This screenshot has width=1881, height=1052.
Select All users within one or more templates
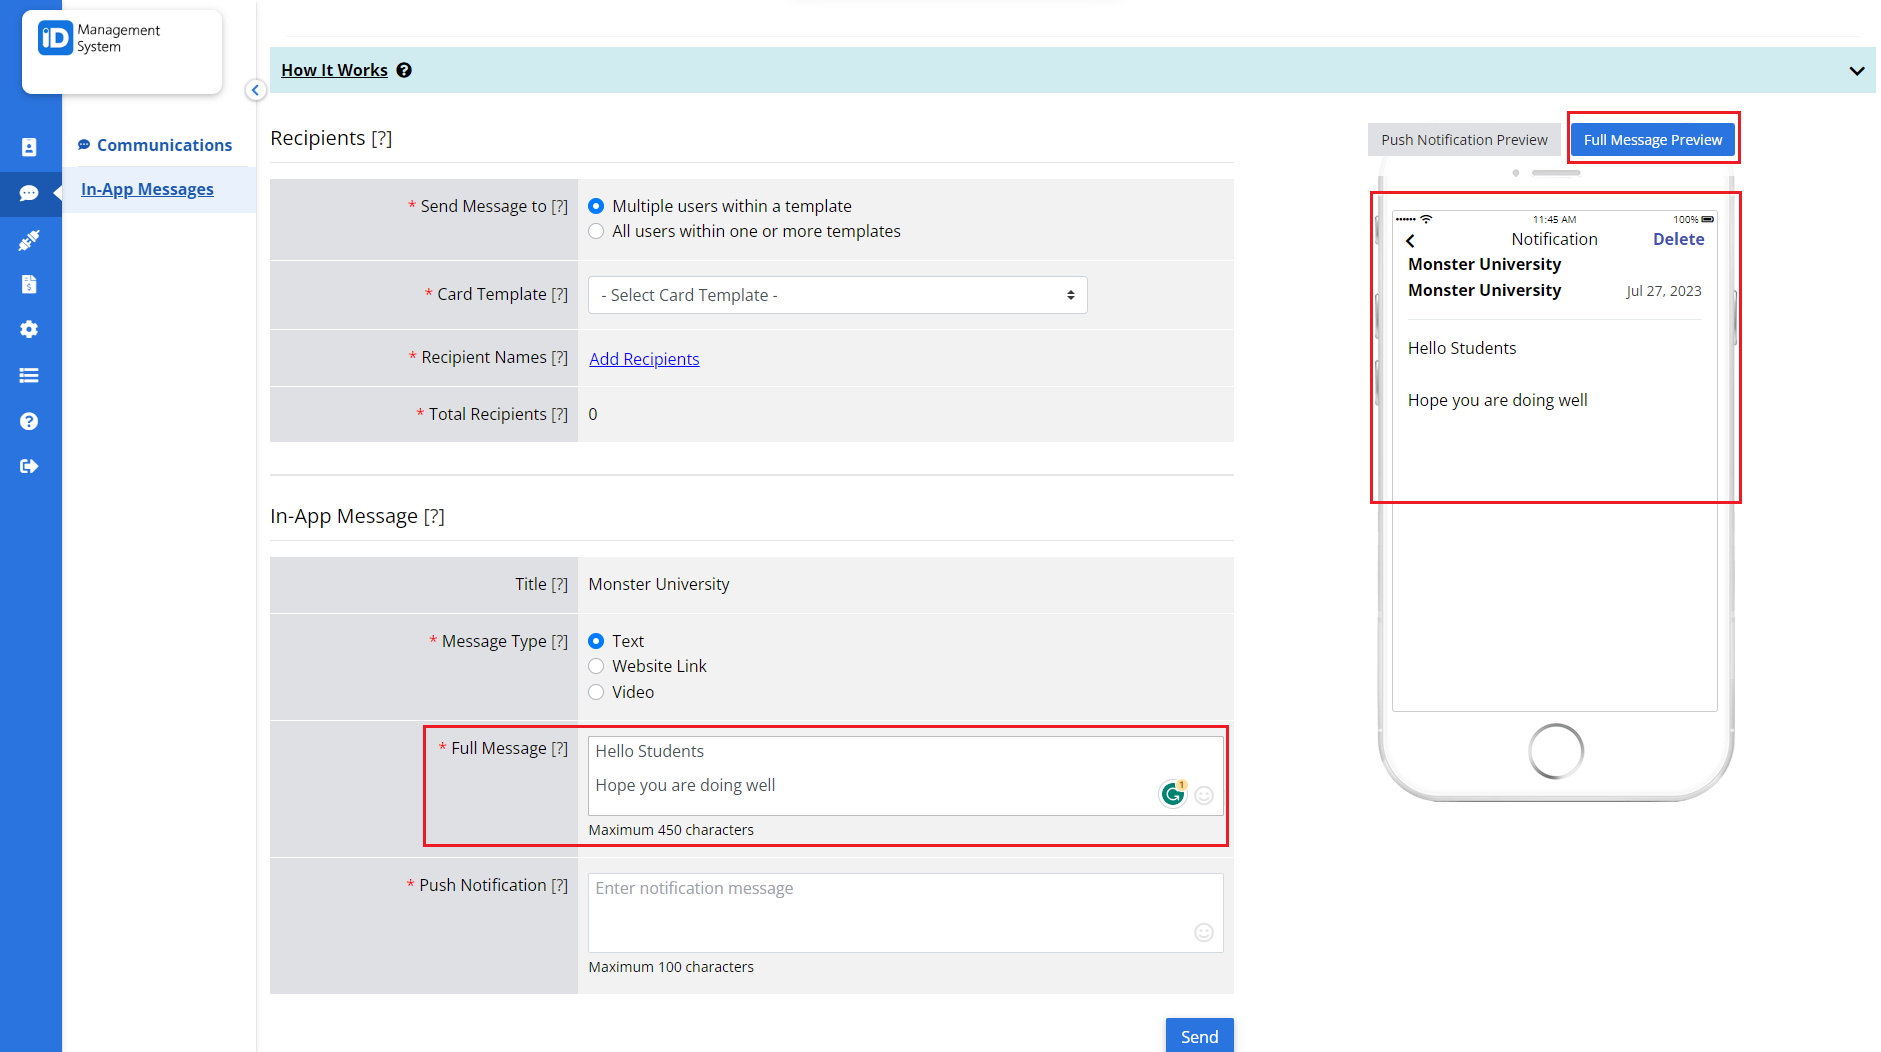coord(596,231)
